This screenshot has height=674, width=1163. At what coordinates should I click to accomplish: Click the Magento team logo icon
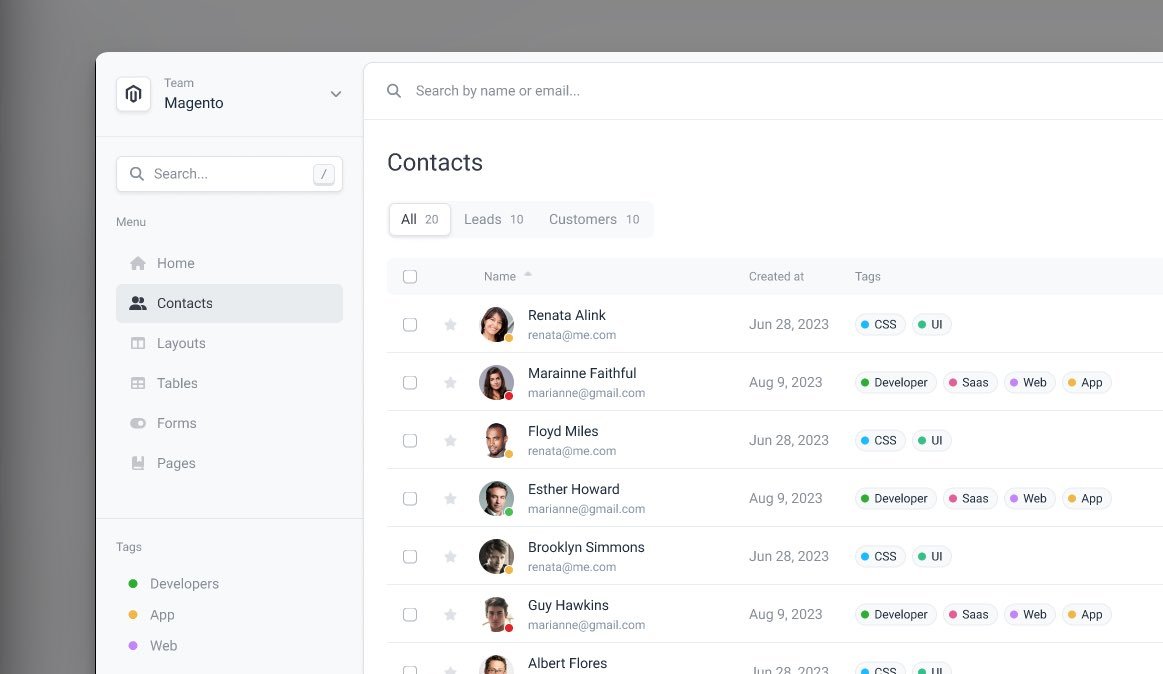click(x=133, y=94)
